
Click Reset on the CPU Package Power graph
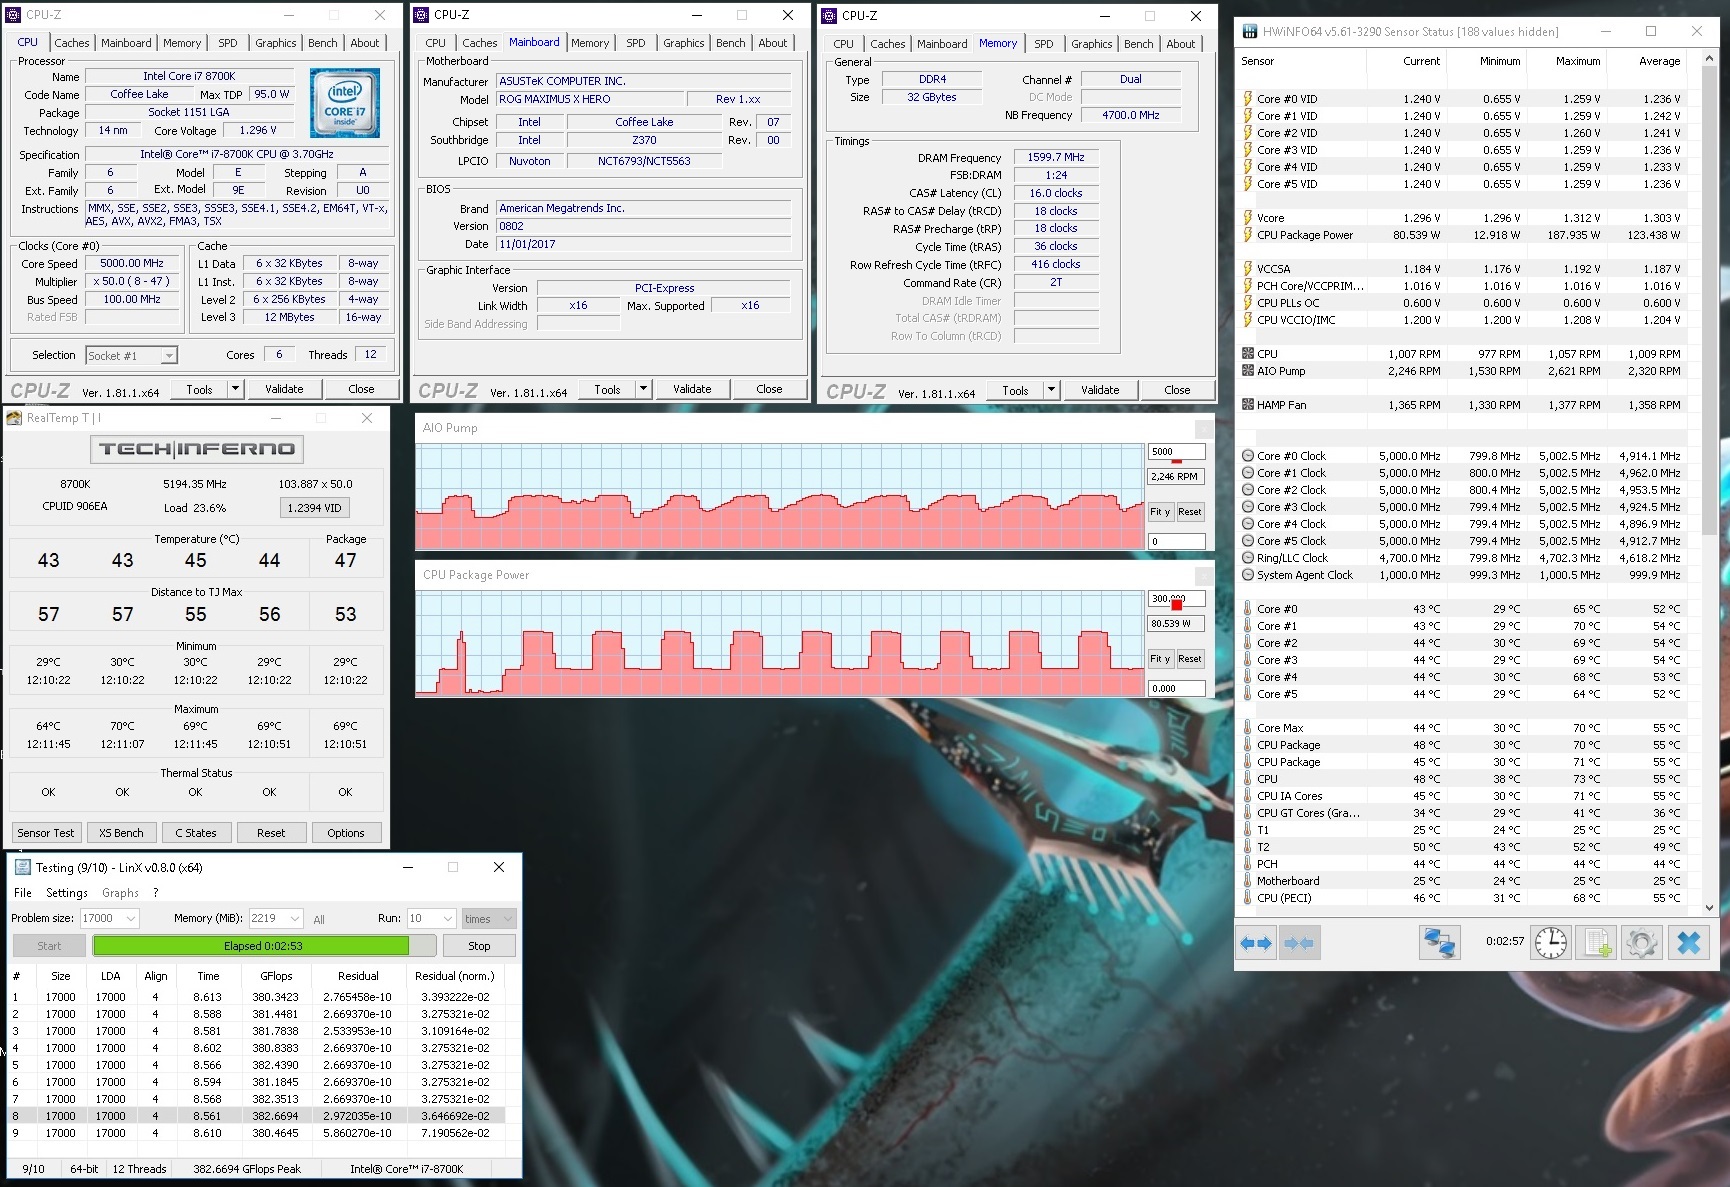(x=1190, y=659)
